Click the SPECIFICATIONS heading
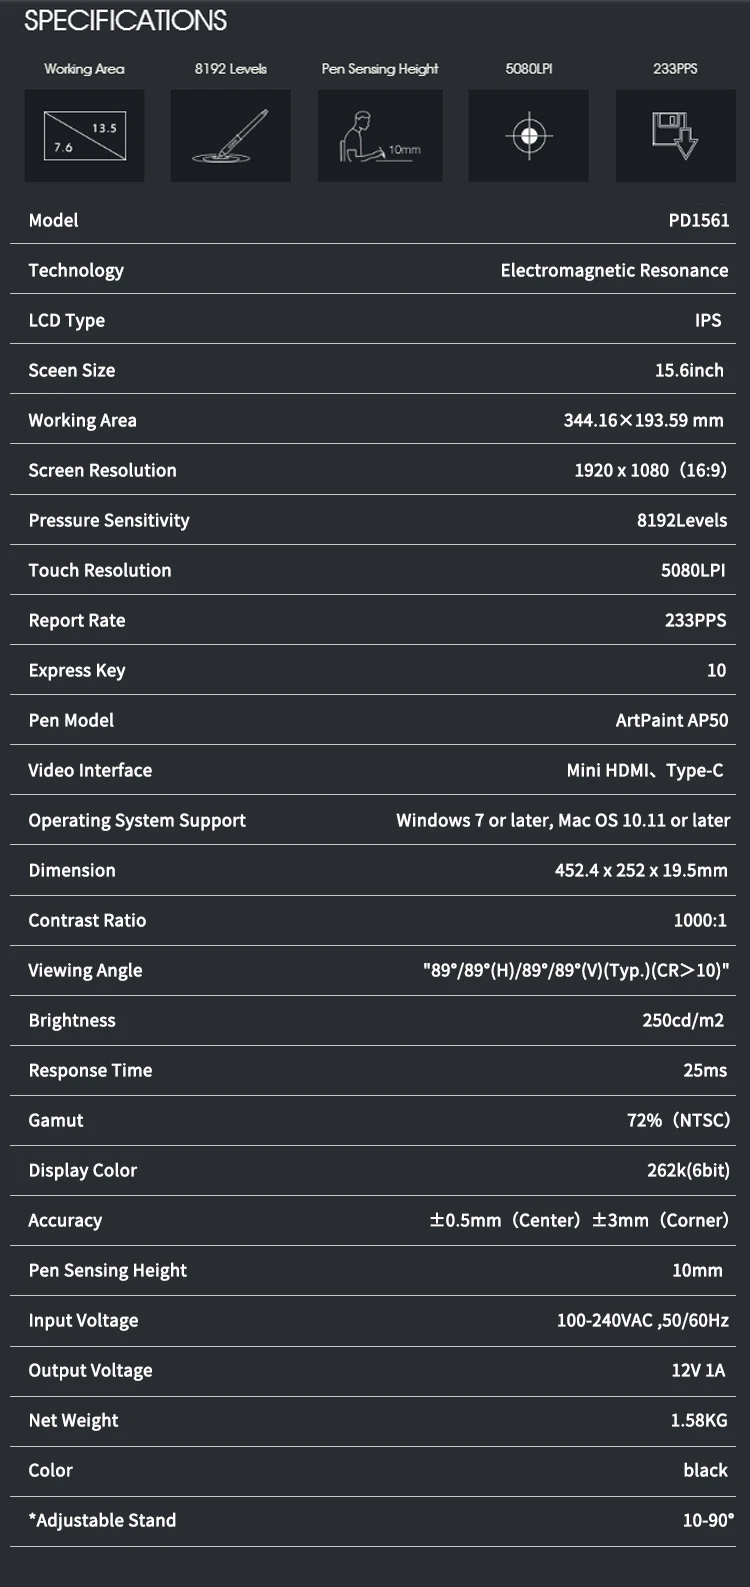The height and width of the screenshot is (1587, 750). pos(125,21)
